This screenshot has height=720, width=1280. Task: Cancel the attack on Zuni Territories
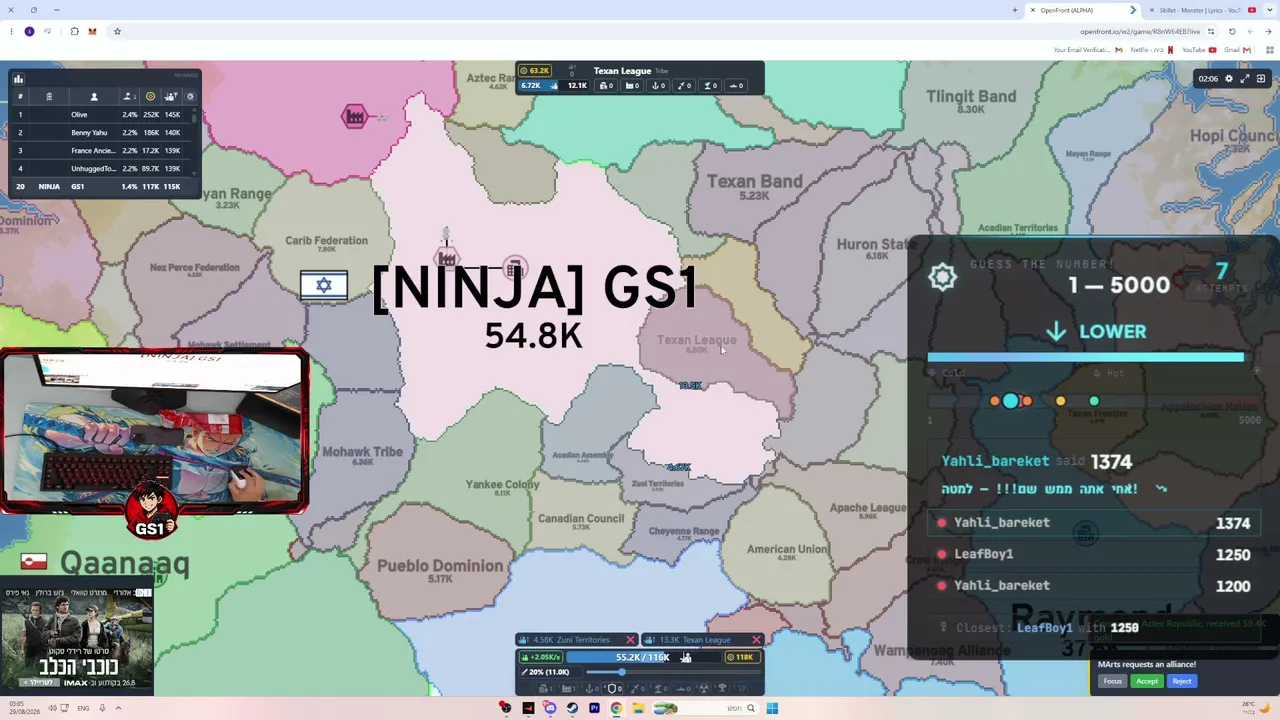coord(630,640)
